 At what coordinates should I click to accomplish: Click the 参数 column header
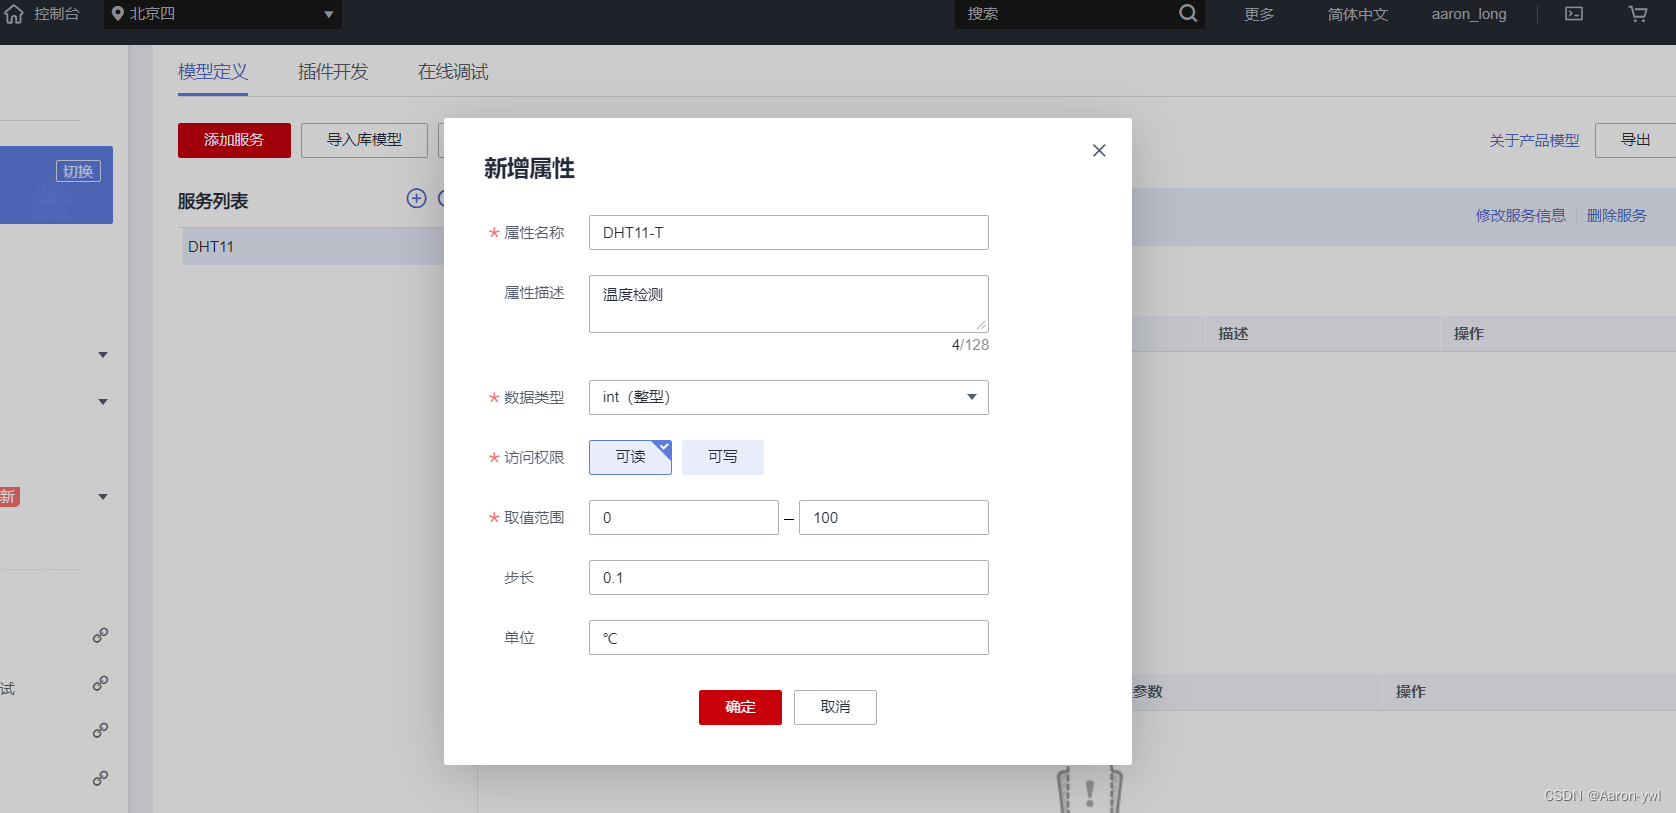coord(1148,692)
